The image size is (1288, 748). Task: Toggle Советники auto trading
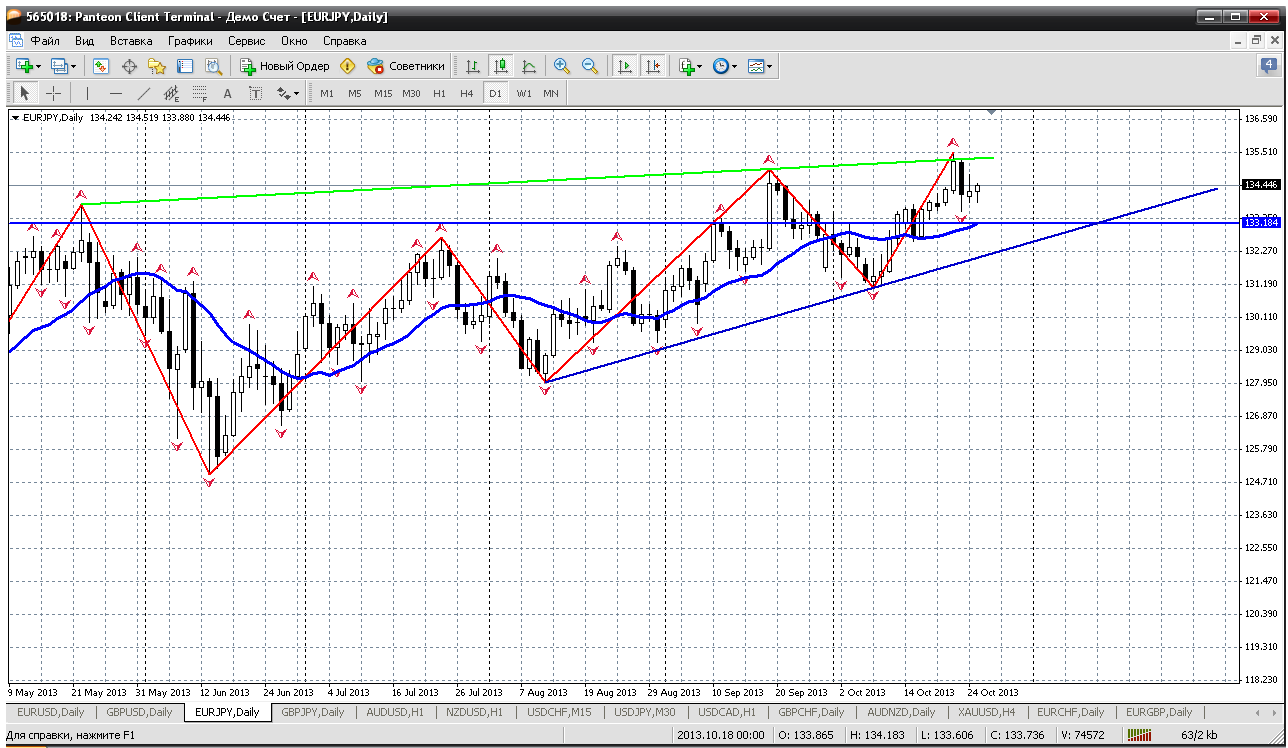tap(406, 66)
